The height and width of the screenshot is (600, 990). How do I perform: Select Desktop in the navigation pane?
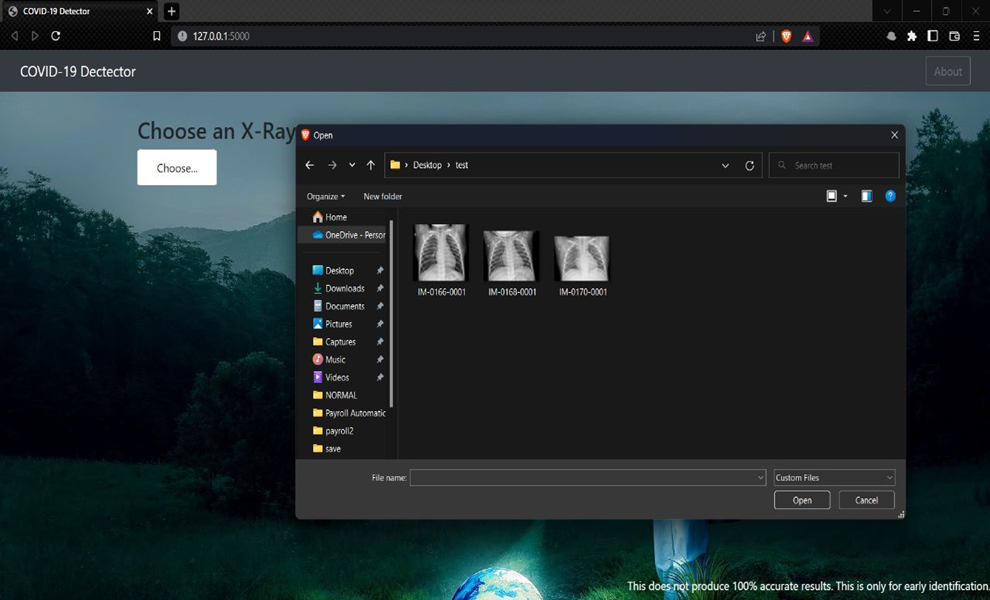point(333,270)
